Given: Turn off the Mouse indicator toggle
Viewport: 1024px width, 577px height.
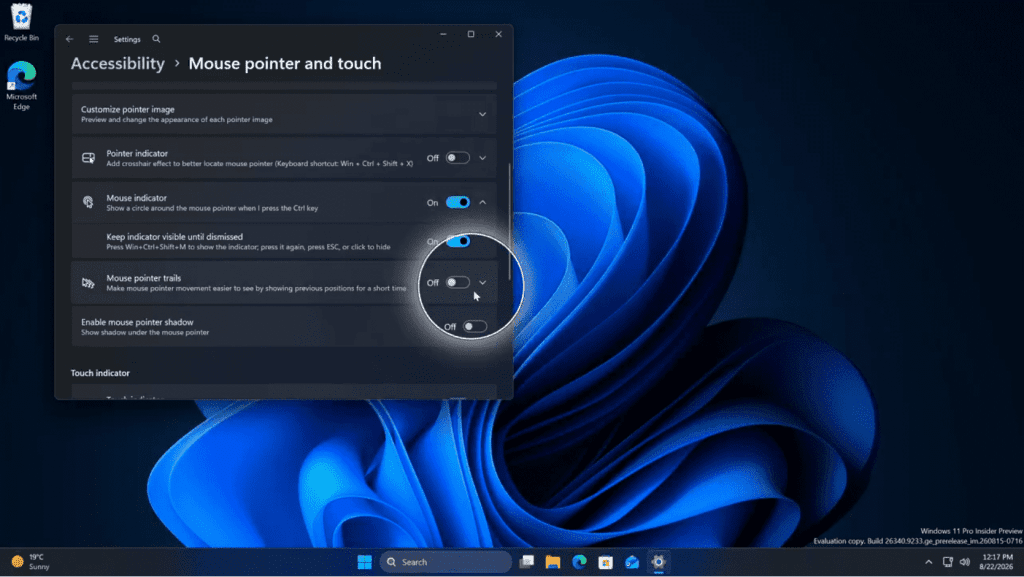Looking at the screenshot, I should point(458,202).
